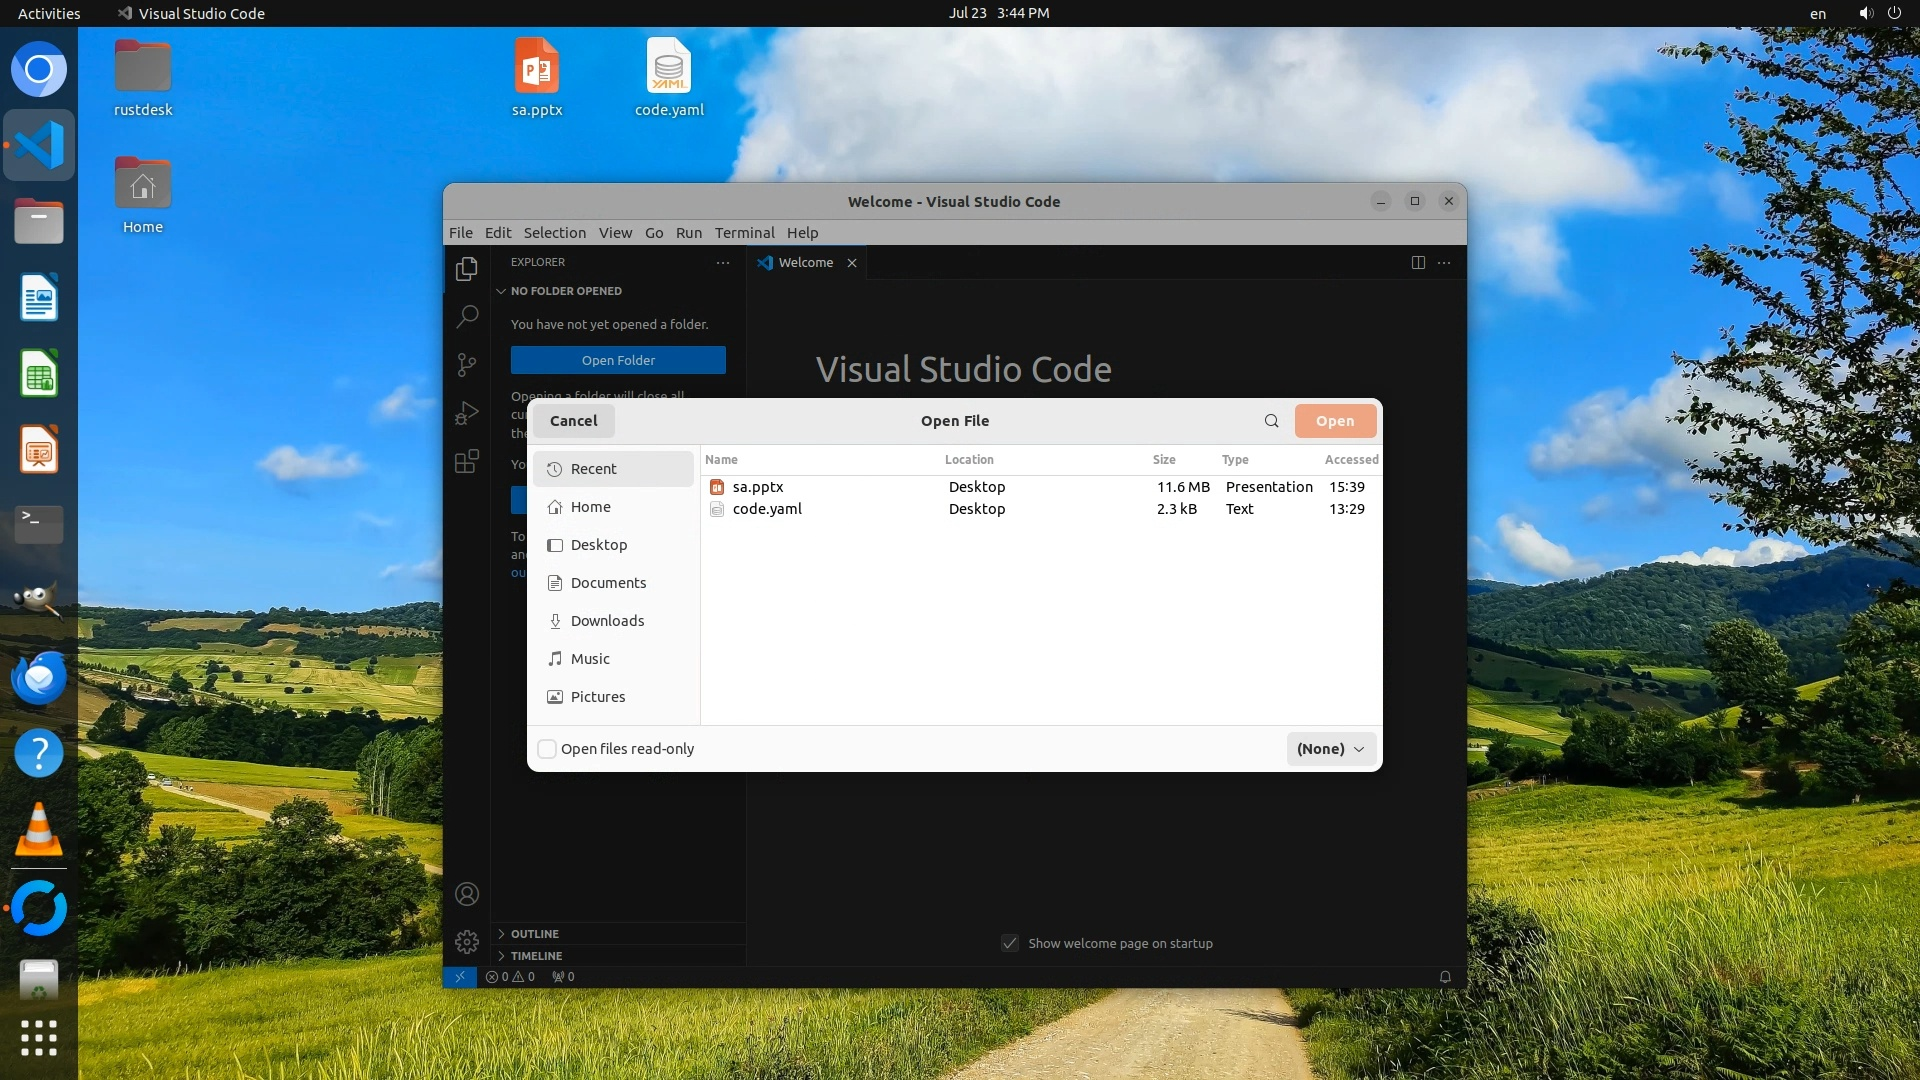
Task: Open the Search view in activity bar
Action: pos(467,317)
